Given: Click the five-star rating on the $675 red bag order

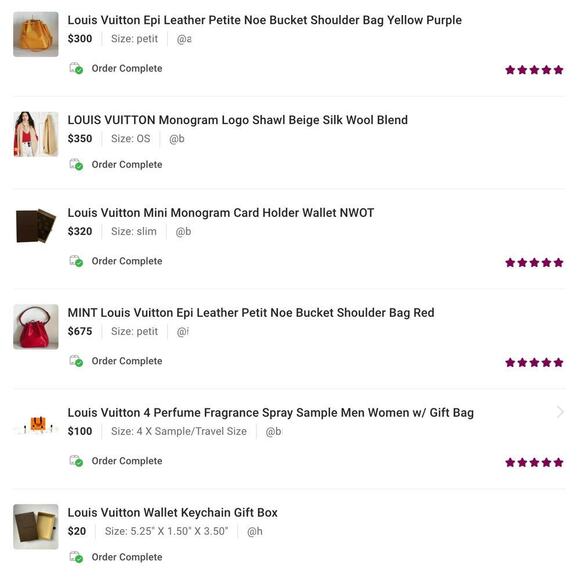Looking at the screenshot, I should (534, 362).
